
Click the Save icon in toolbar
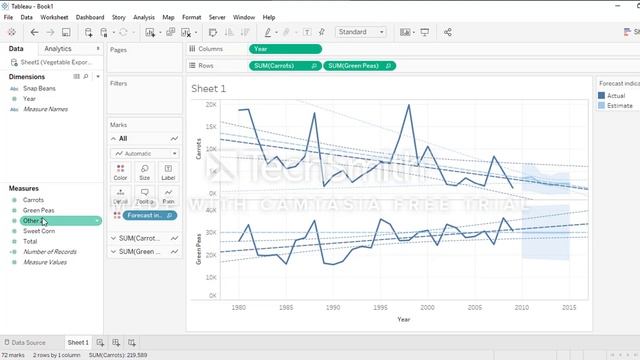[66, 32]
